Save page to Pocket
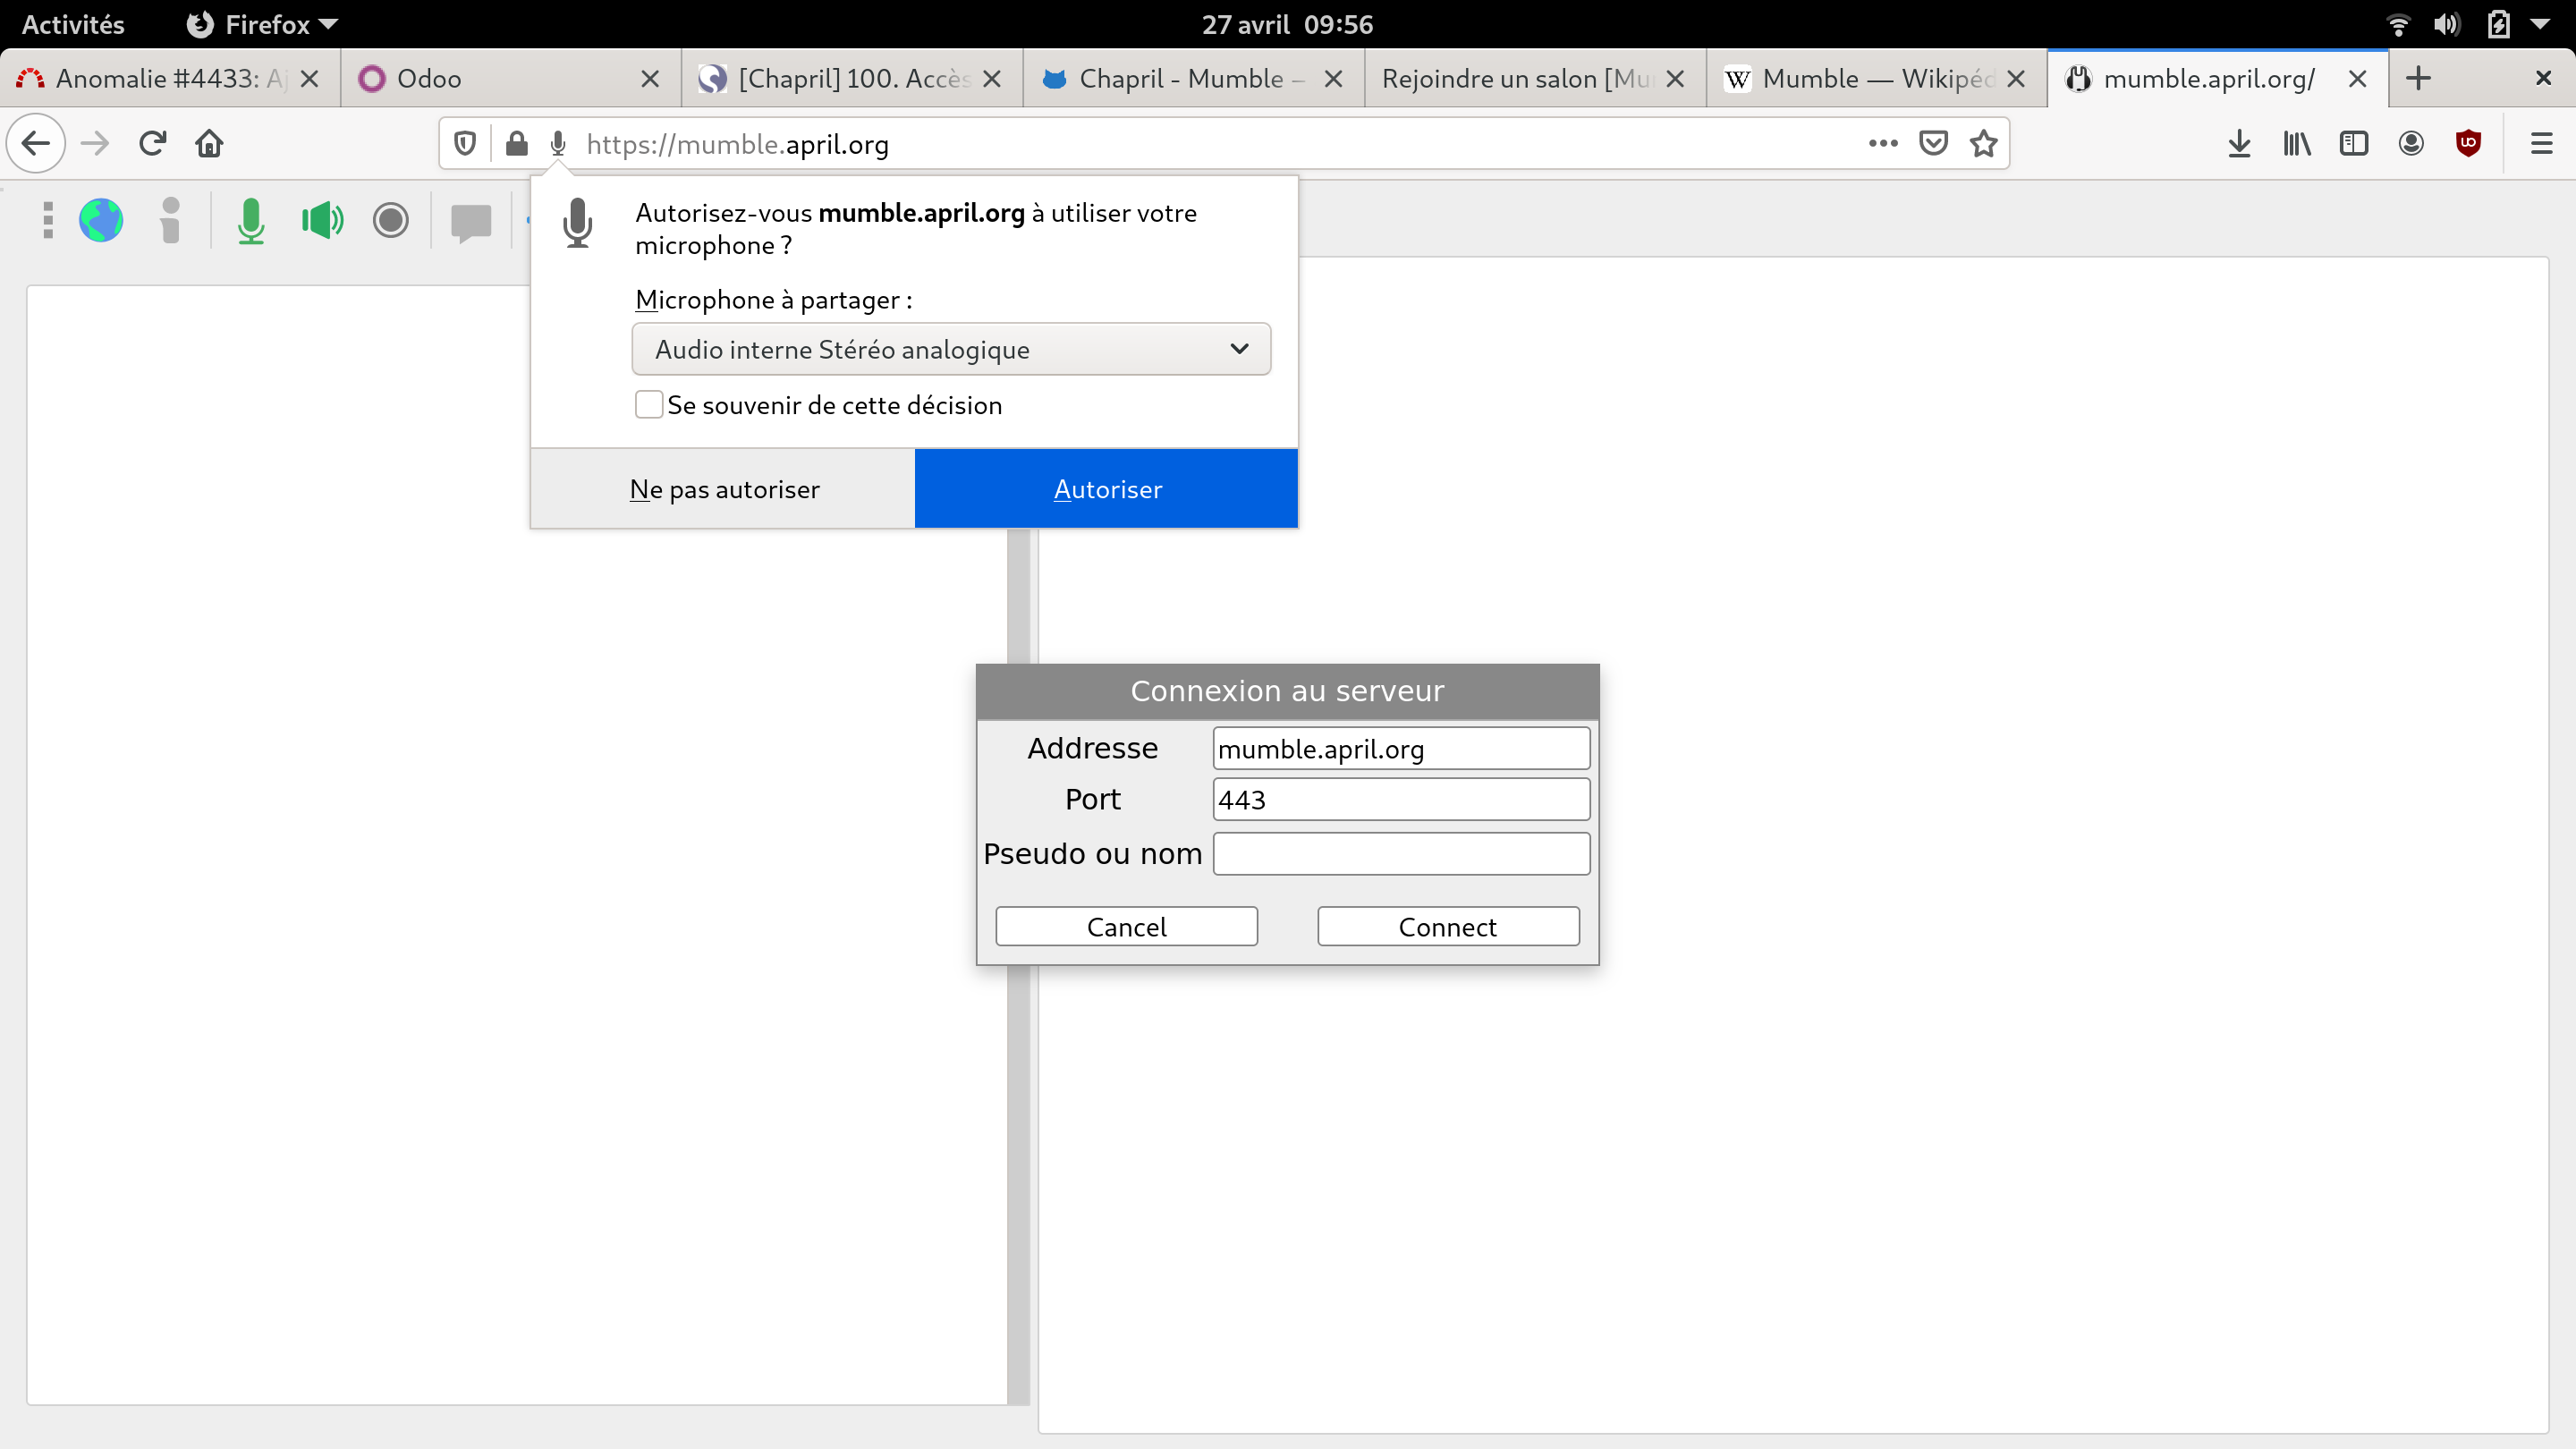This screenshot has width=2576, height=1449. pos(1934,144)
